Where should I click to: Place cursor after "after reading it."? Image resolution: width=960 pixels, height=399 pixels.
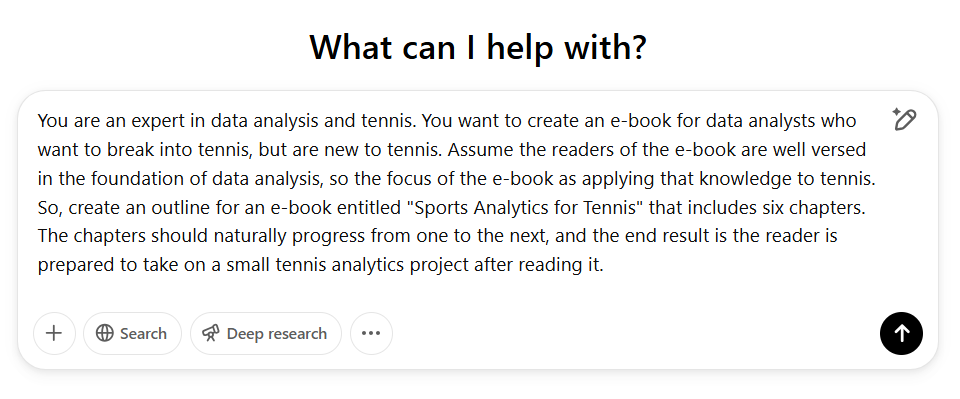coord(605,265)
